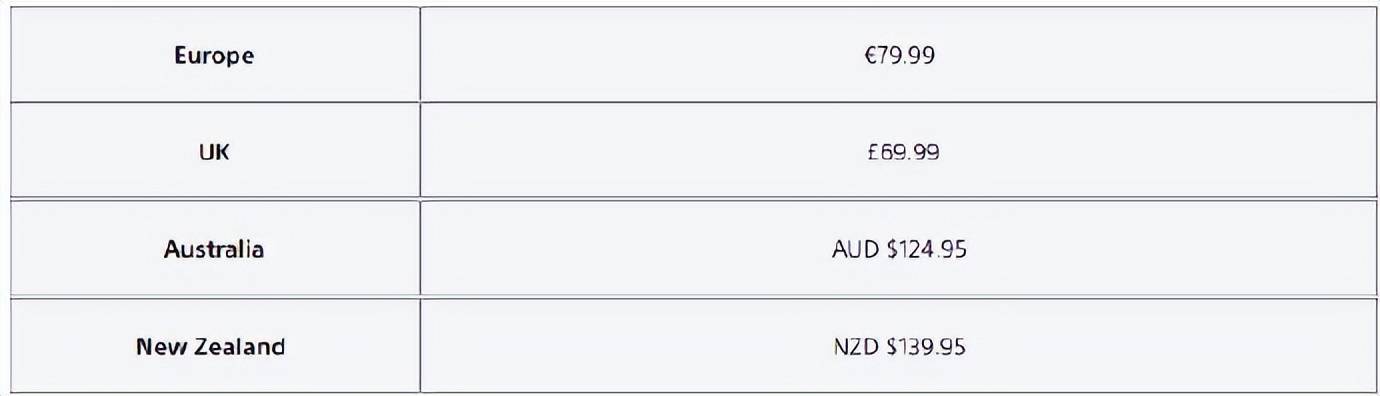Click the AUD $124.95 price text
Image resolution: width=1380 pixels, height=396 pixels.
coord(899,249)
